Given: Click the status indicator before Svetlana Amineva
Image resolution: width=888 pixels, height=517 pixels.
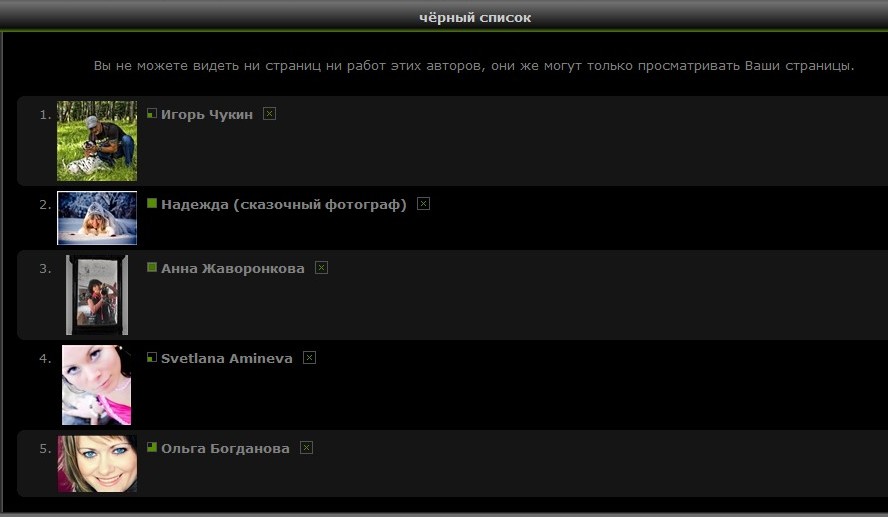Looking at the screenshot, I should [x=152, y=357].
